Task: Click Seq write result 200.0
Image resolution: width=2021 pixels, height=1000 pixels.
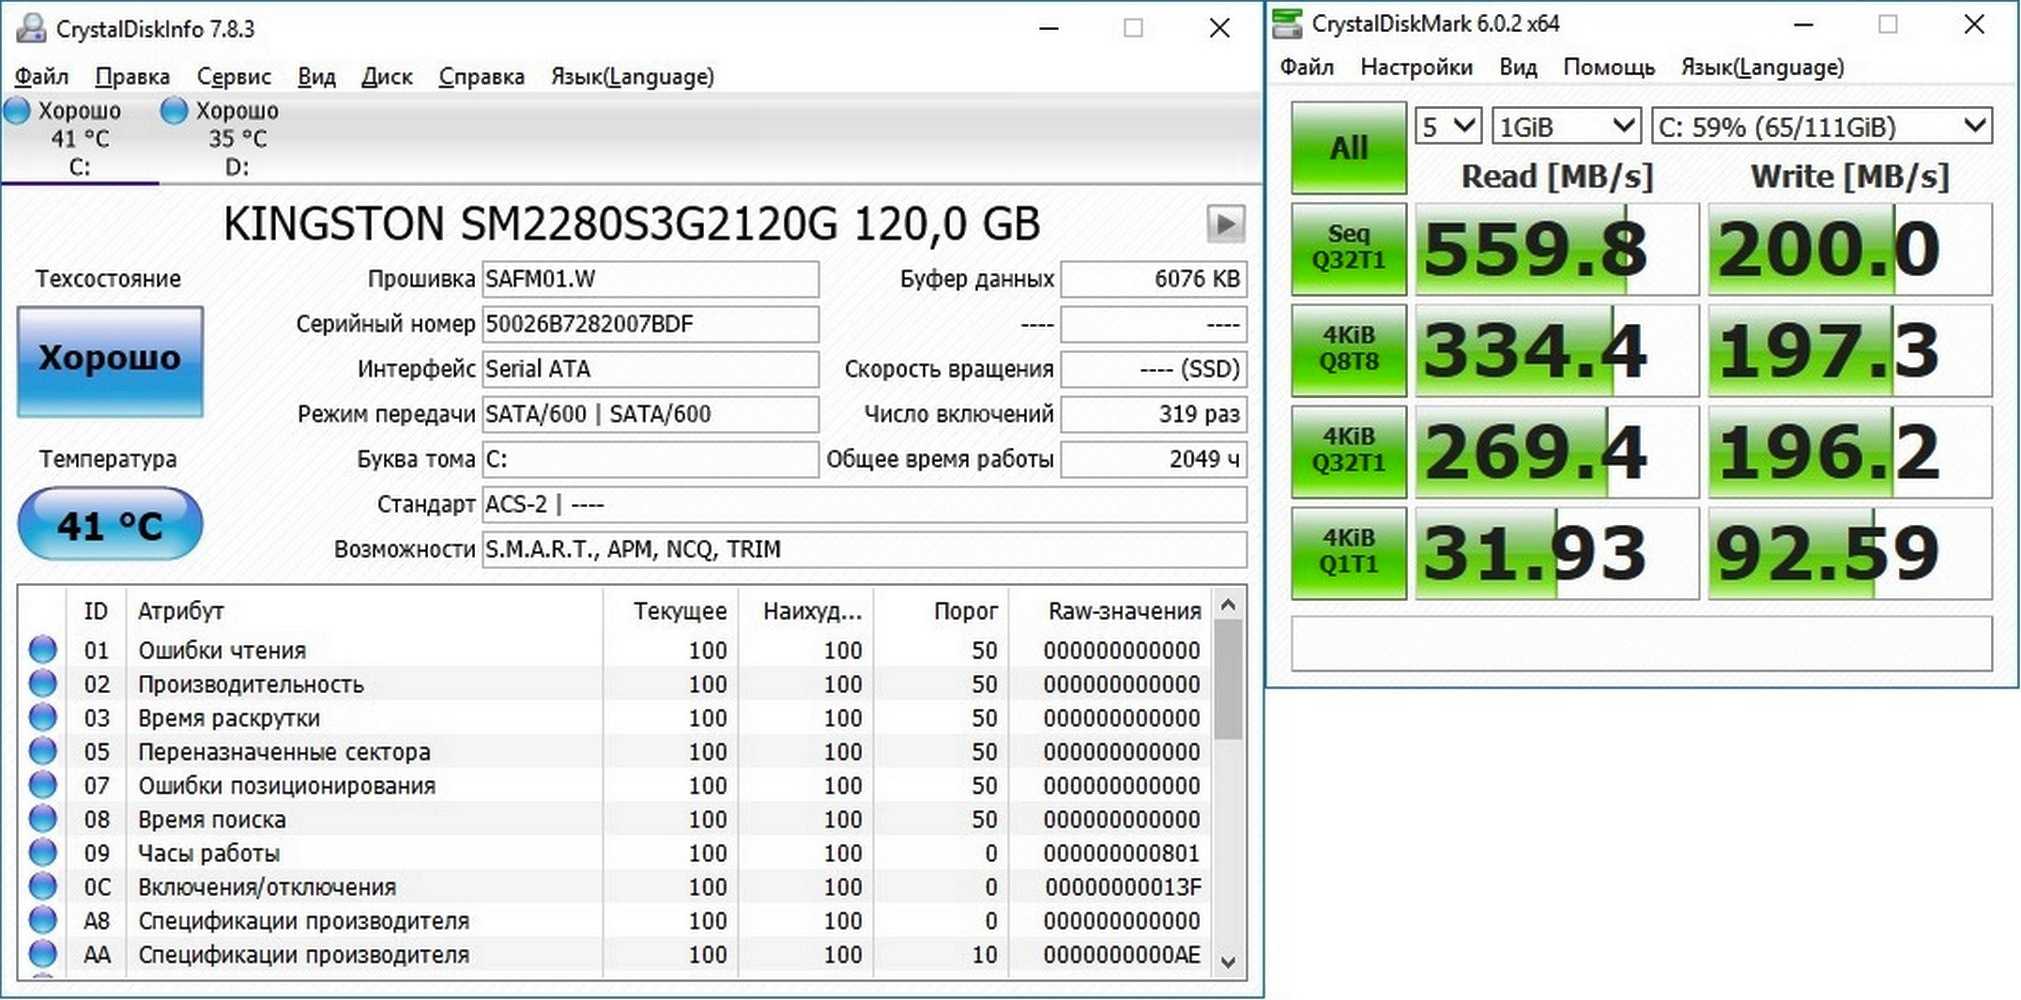Action: (1850, 249)
